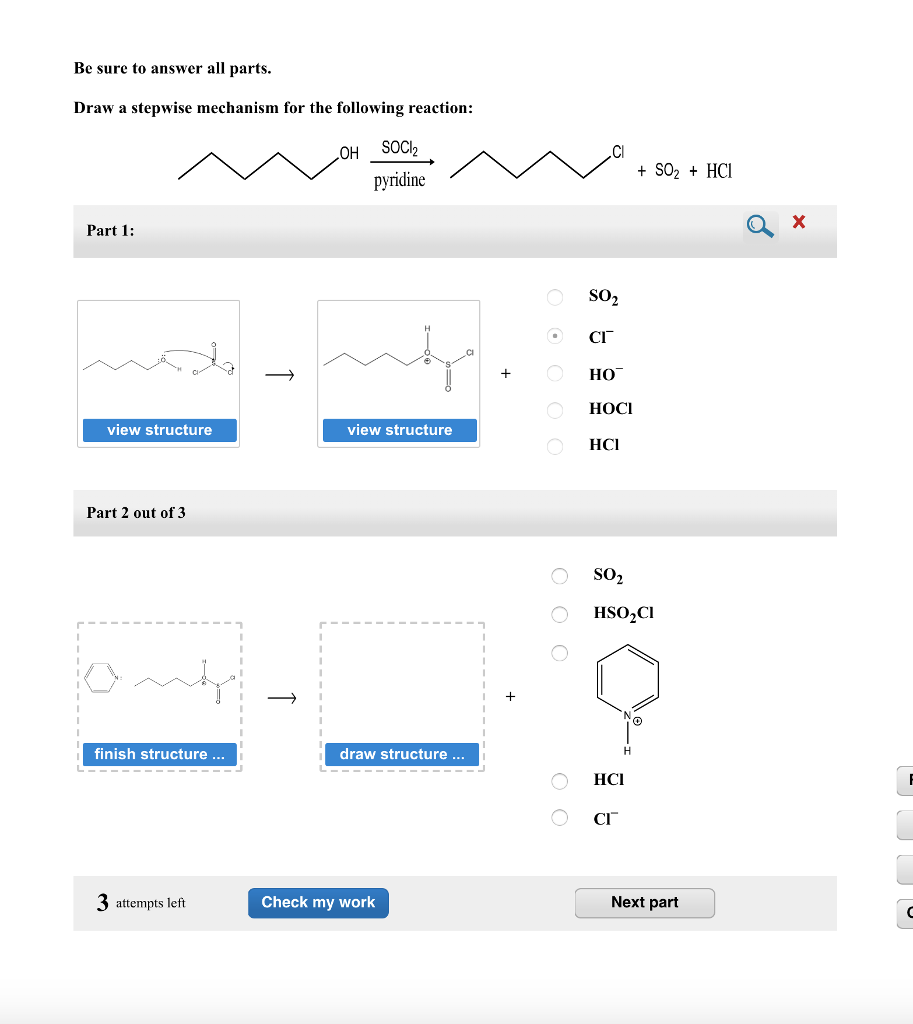Image resolution: width=913 pixels, height=1024 pixels.
Task: Select the pyridinium ion option
Action: point(559,652)
